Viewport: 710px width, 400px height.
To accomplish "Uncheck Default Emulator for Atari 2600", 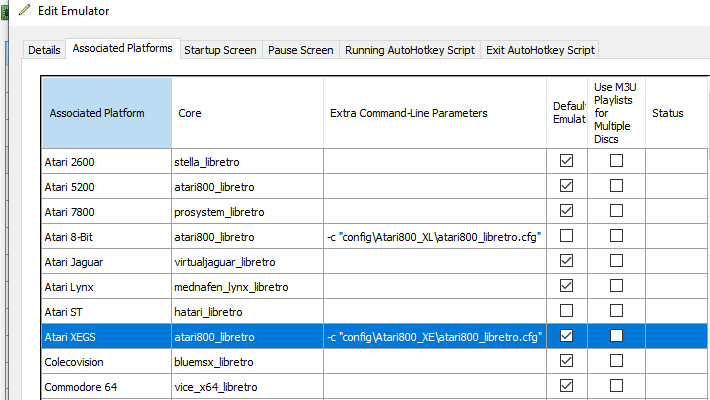I will 566,160.
